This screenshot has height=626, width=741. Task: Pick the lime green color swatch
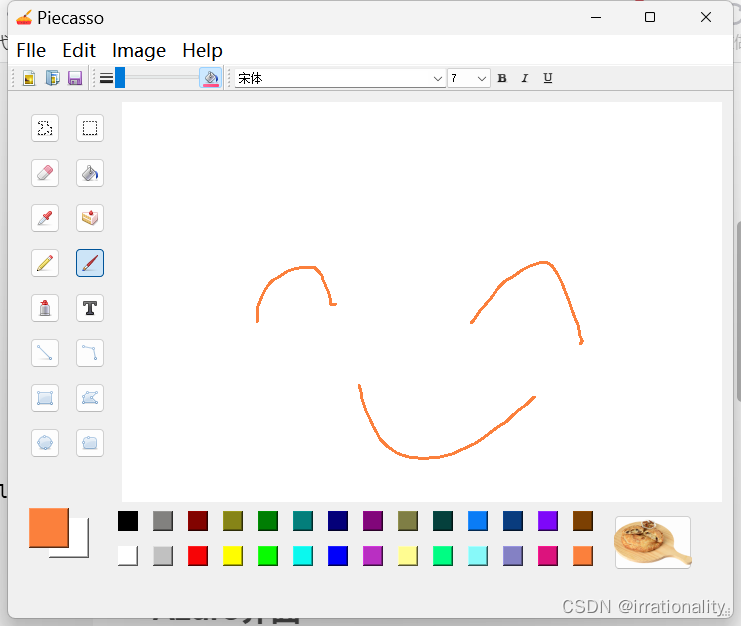268,556
